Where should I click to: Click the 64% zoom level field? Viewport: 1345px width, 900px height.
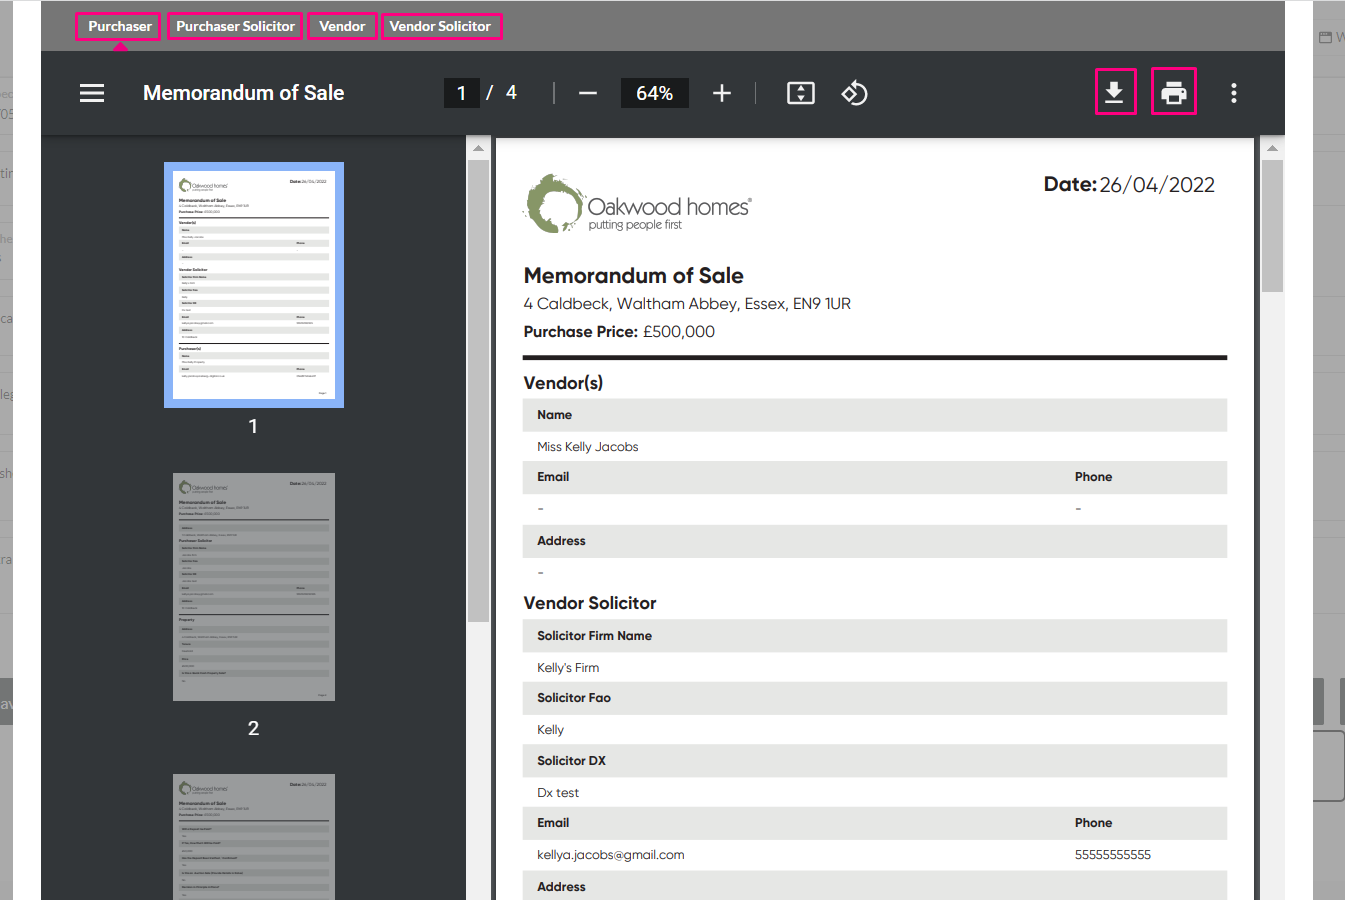pos(655,93)
